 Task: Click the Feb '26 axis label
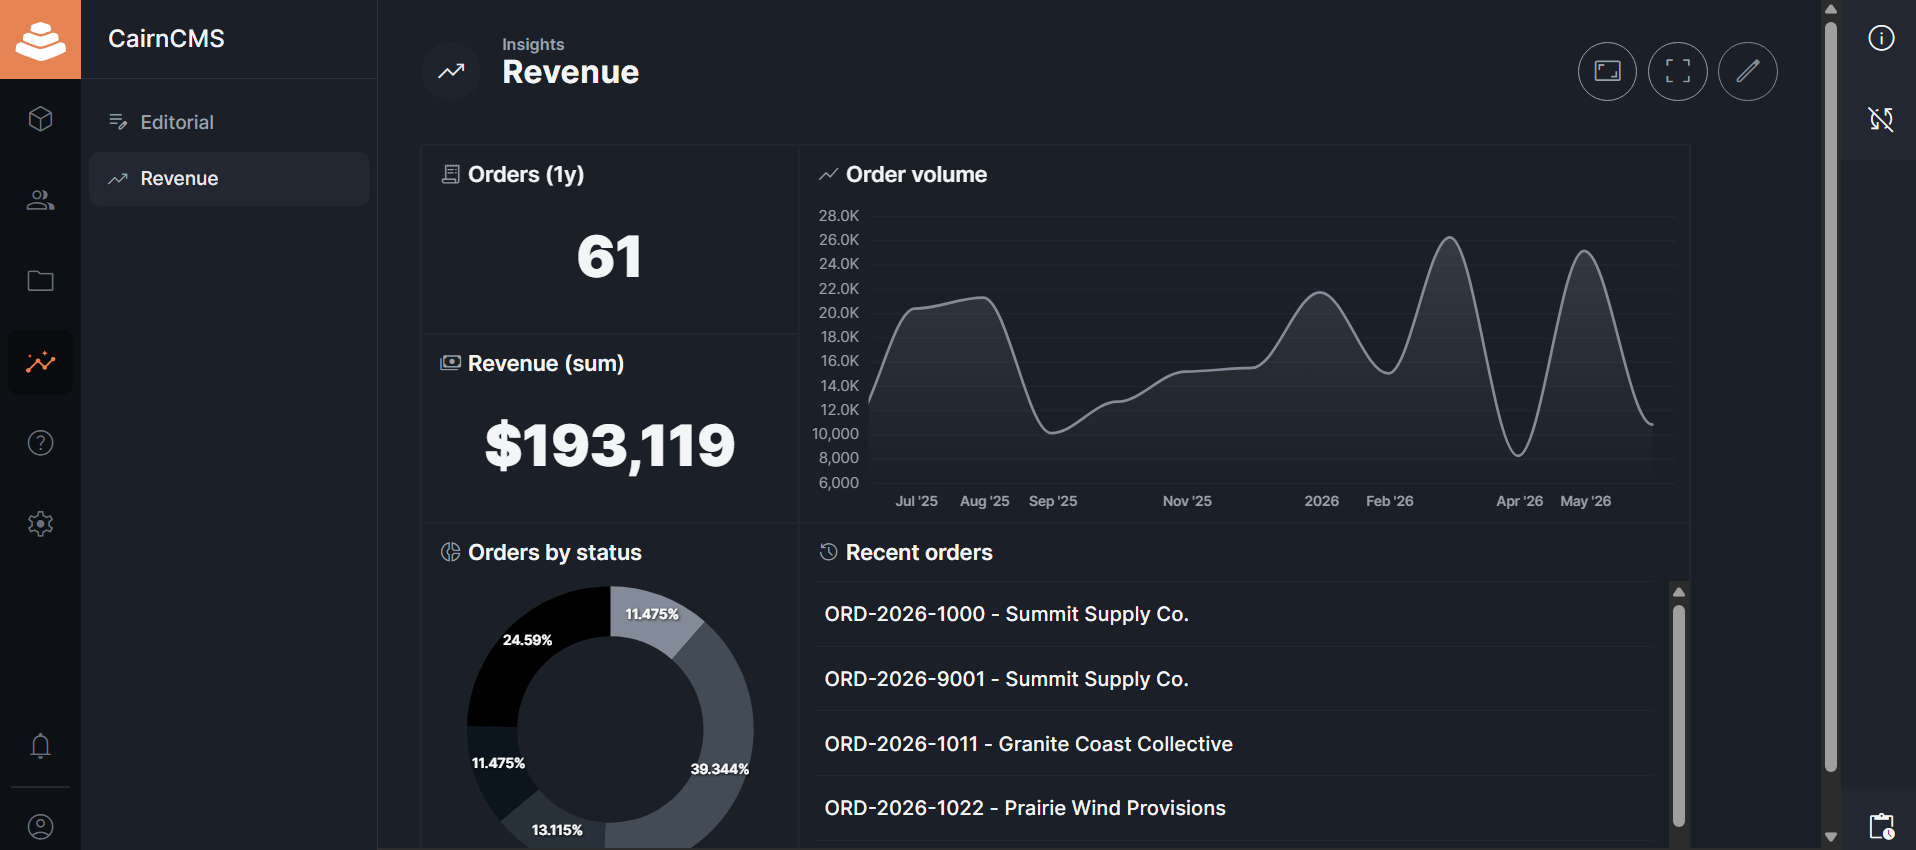[x=1390, y=501]
